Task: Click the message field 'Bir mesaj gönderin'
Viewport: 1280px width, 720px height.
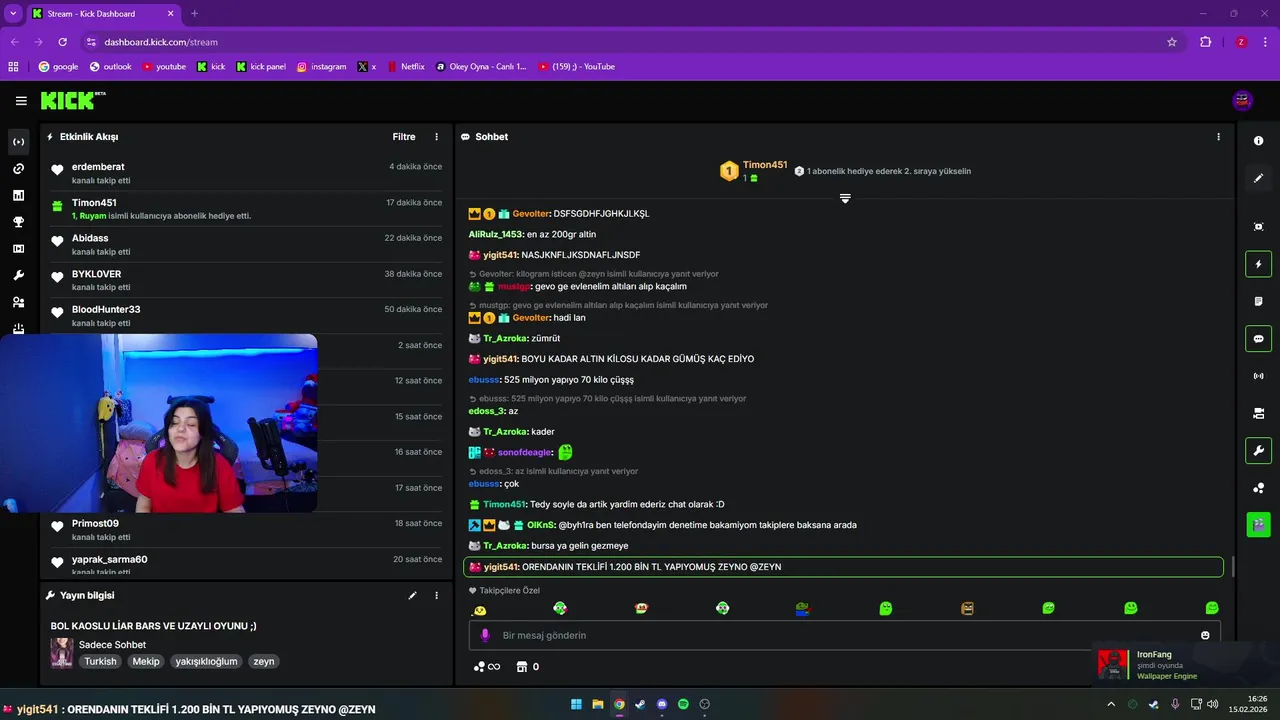Action: pos(845,635)
